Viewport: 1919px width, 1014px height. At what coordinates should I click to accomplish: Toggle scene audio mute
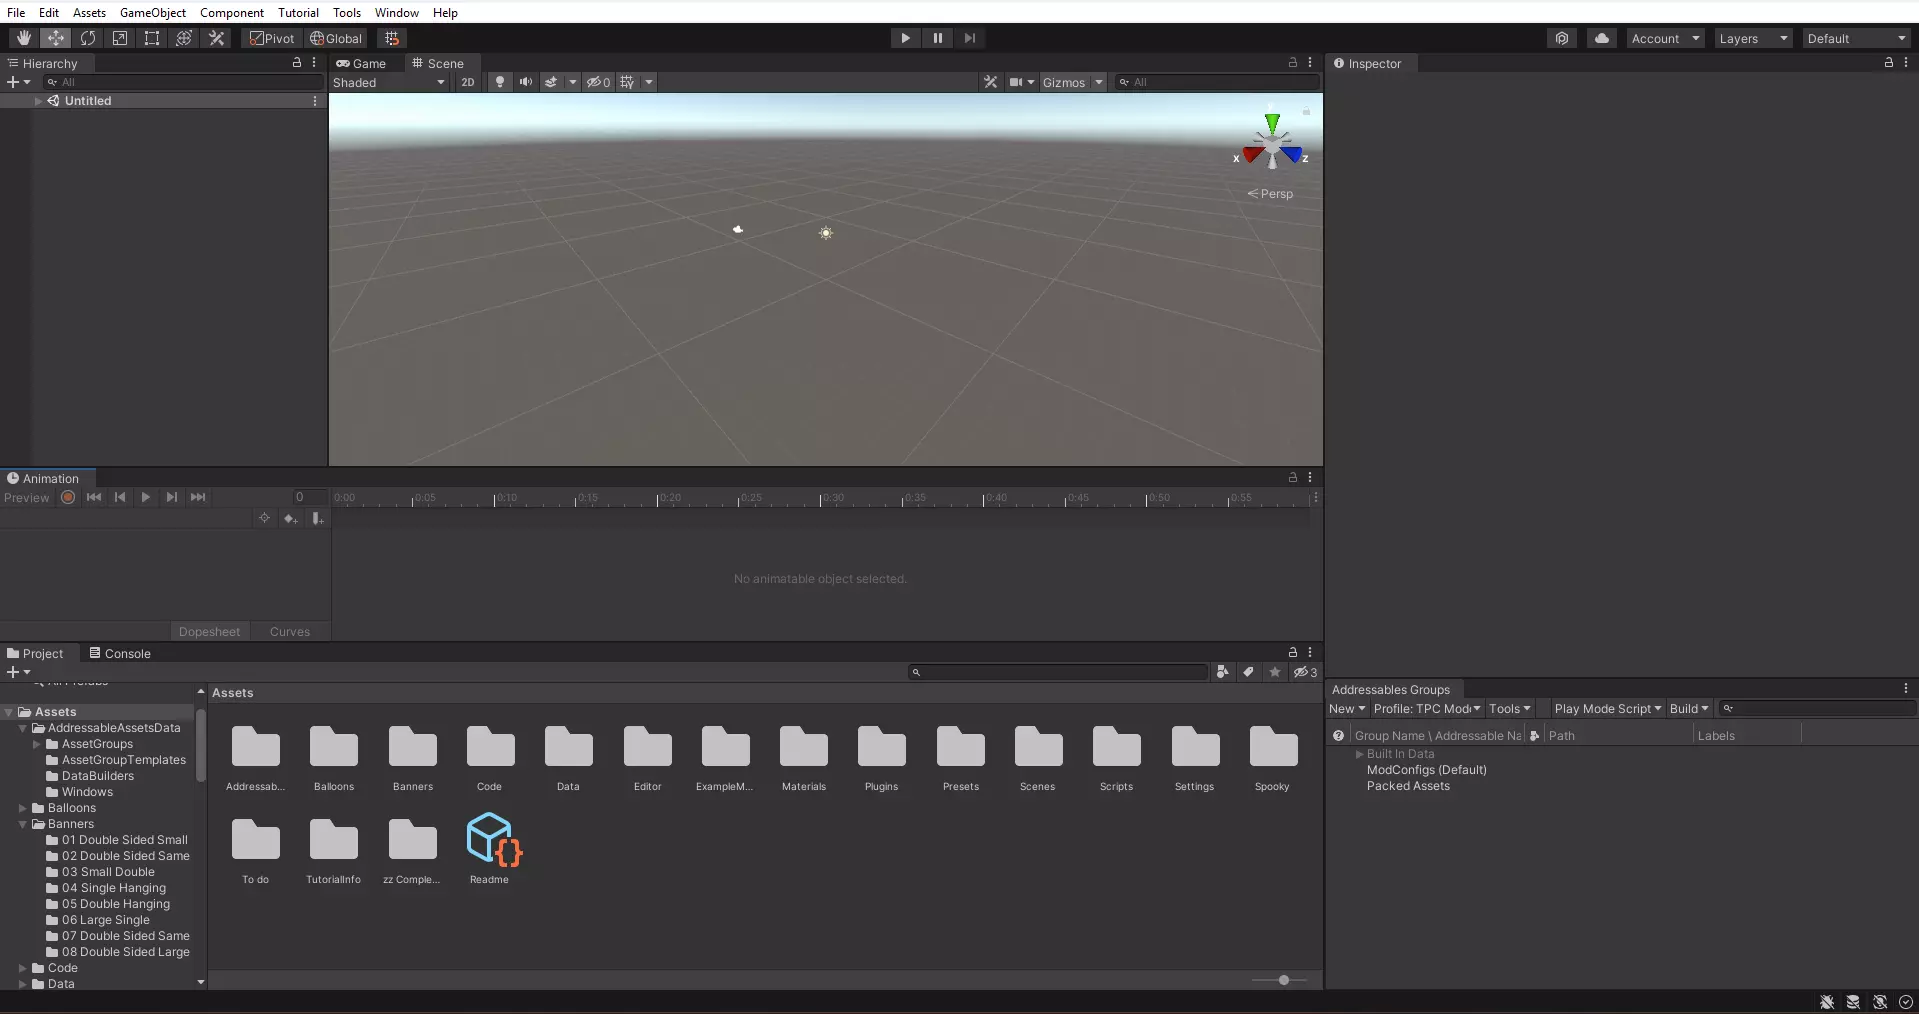525,82
